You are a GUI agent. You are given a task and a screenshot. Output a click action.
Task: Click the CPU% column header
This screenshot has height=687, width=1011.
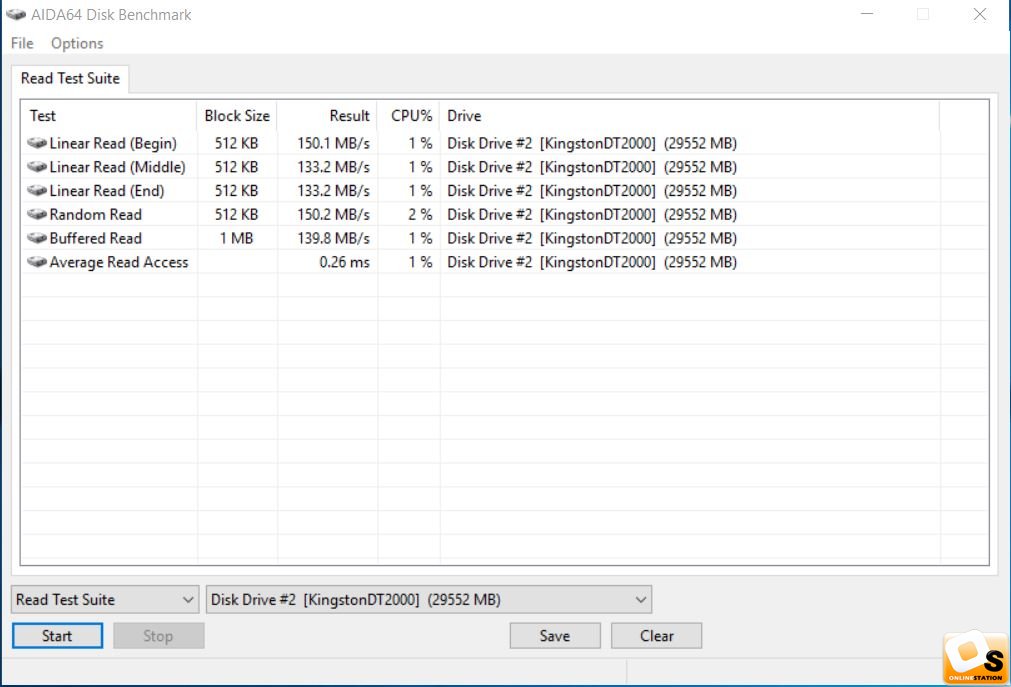pos(409,116)
